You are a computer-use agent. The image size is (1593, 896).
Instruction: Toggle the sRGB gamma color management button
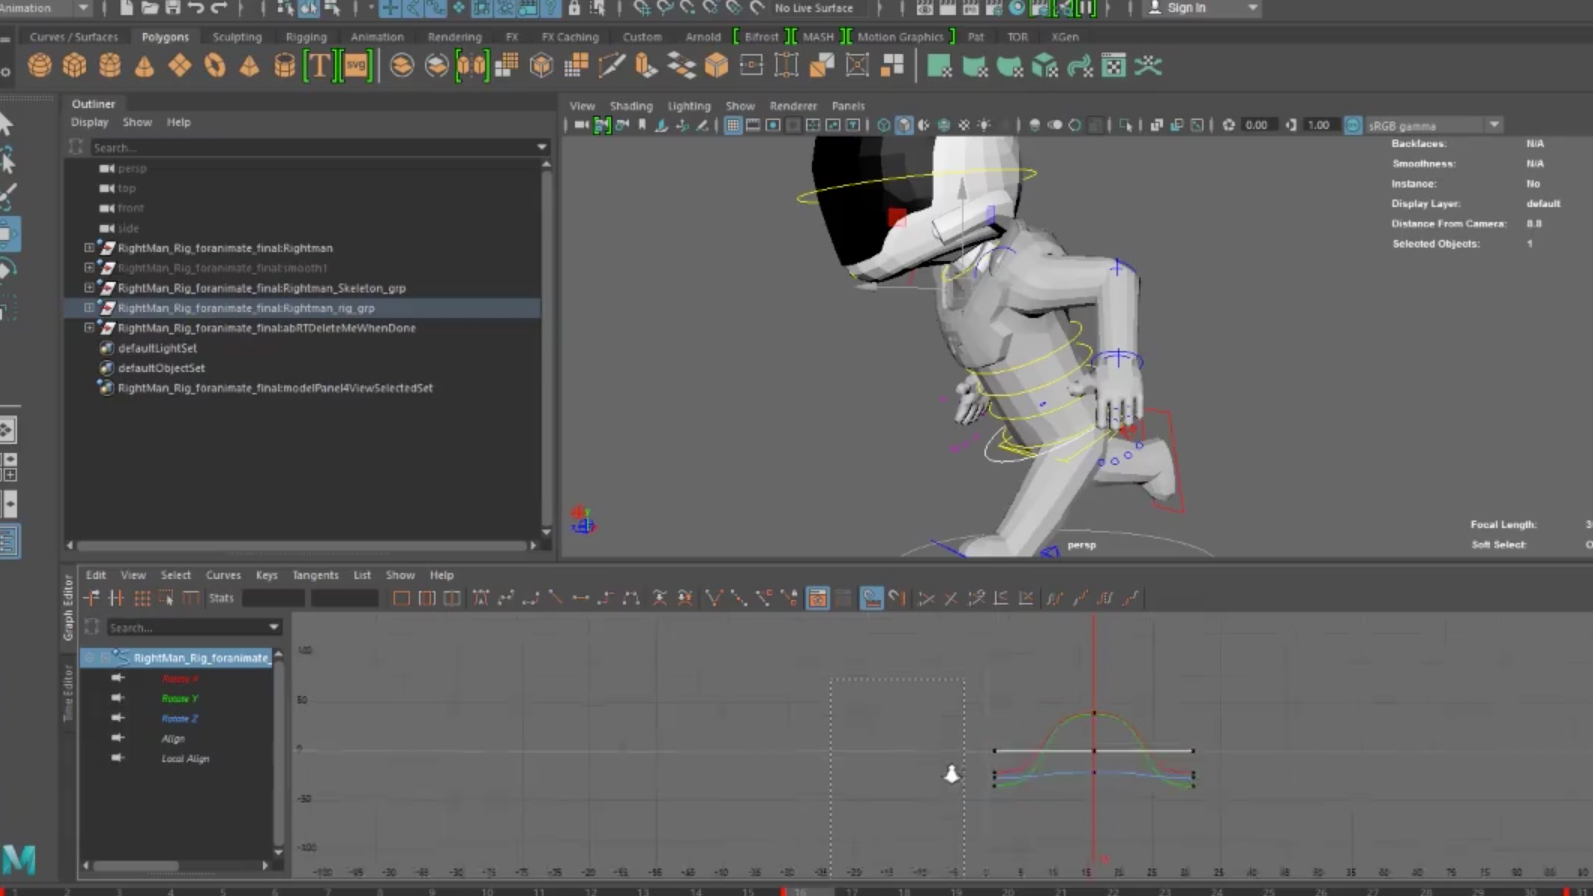click(x=1353, y=125)
